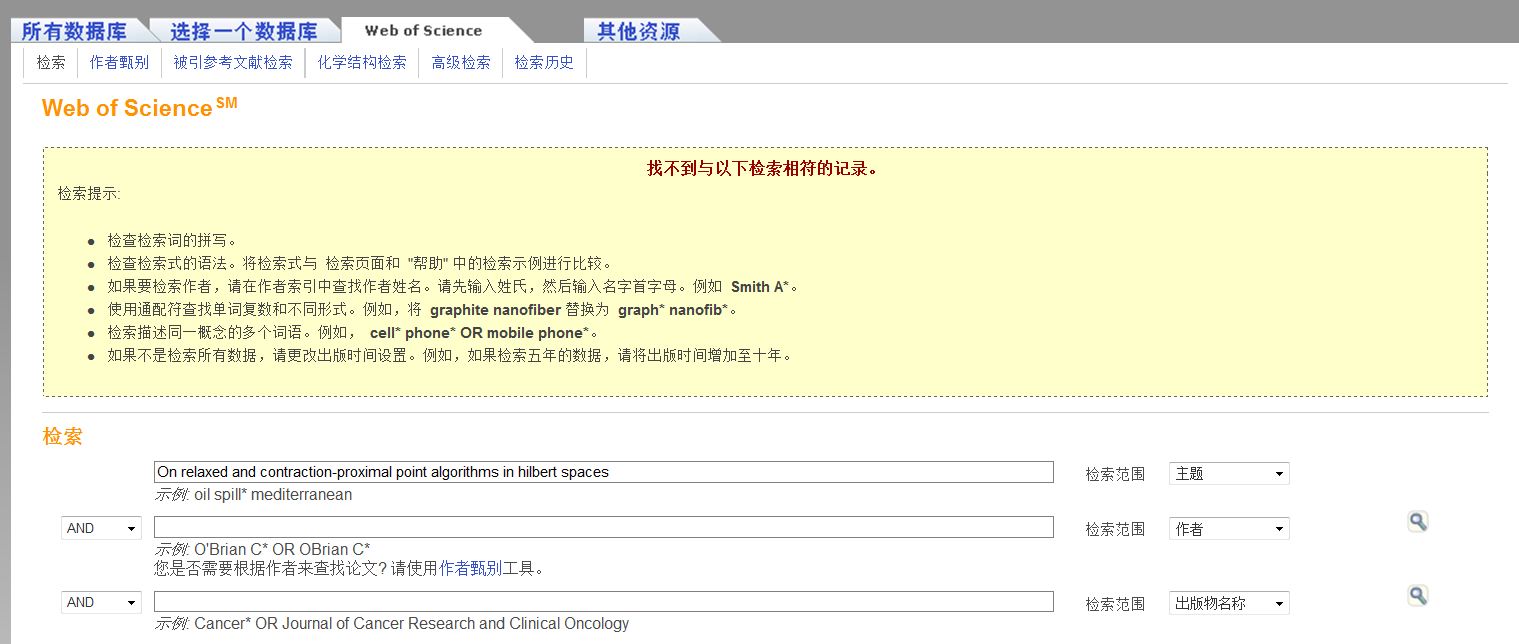
Task: Click the tip 检查检索词的拼写
Action: click(x=172, y=241)
